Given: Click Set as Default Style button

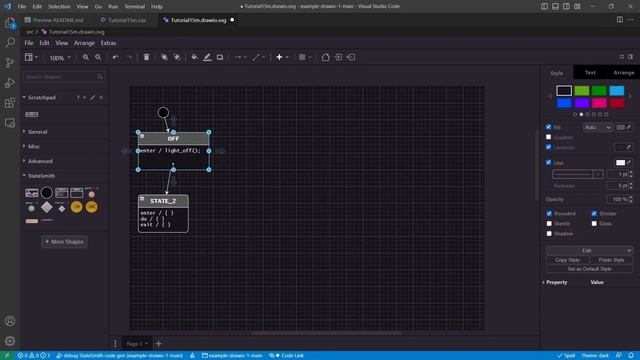Looking at the screenshot, I should pyautogui.click(x=589, y=269).
